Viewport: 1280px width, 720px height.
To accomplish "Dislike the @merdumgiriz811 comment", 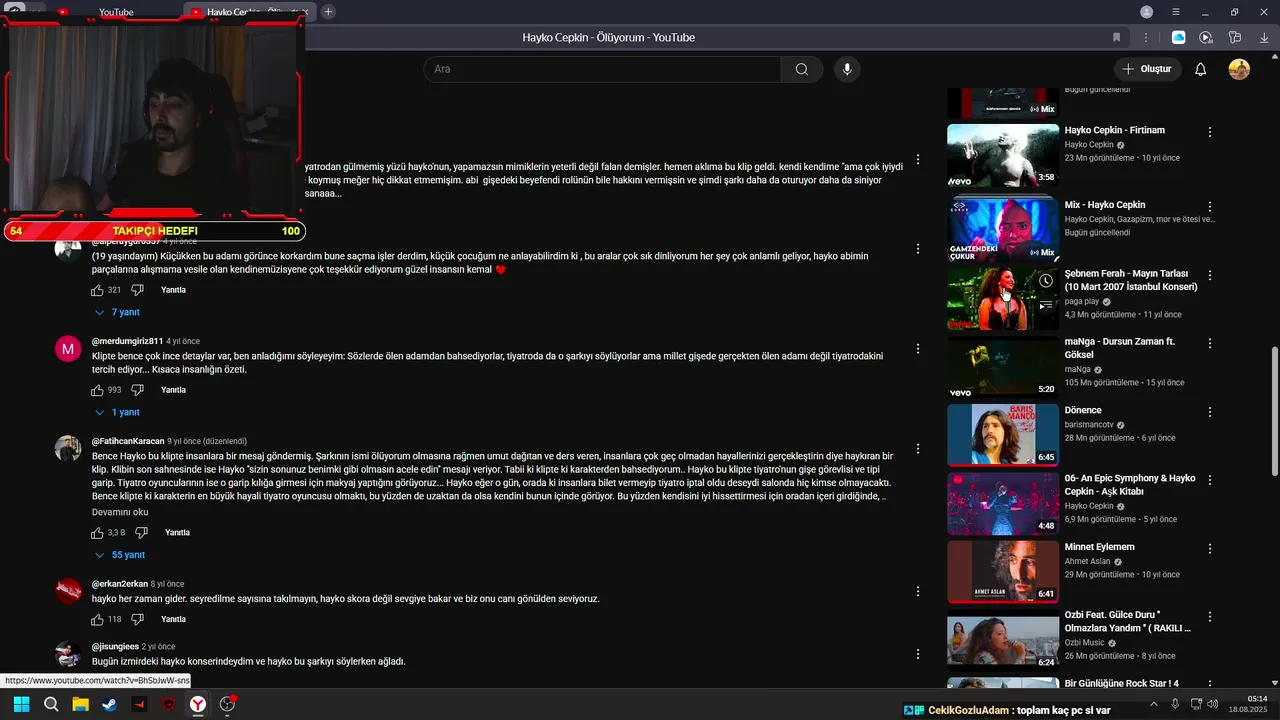I will pyautogui.click(x=137, y=390).
